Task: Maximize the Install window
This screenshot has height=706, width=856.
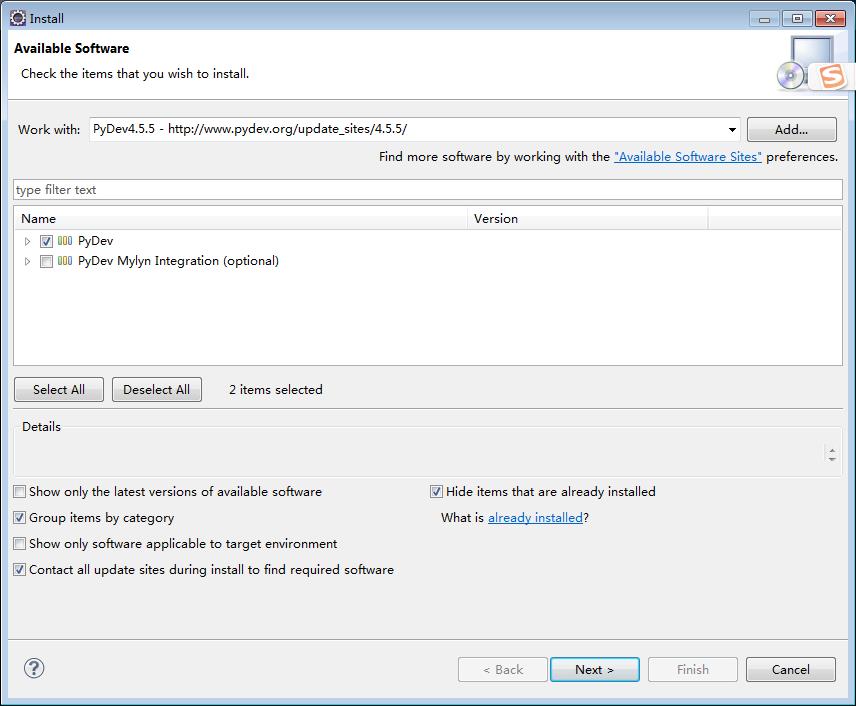Action: (797, 19)
